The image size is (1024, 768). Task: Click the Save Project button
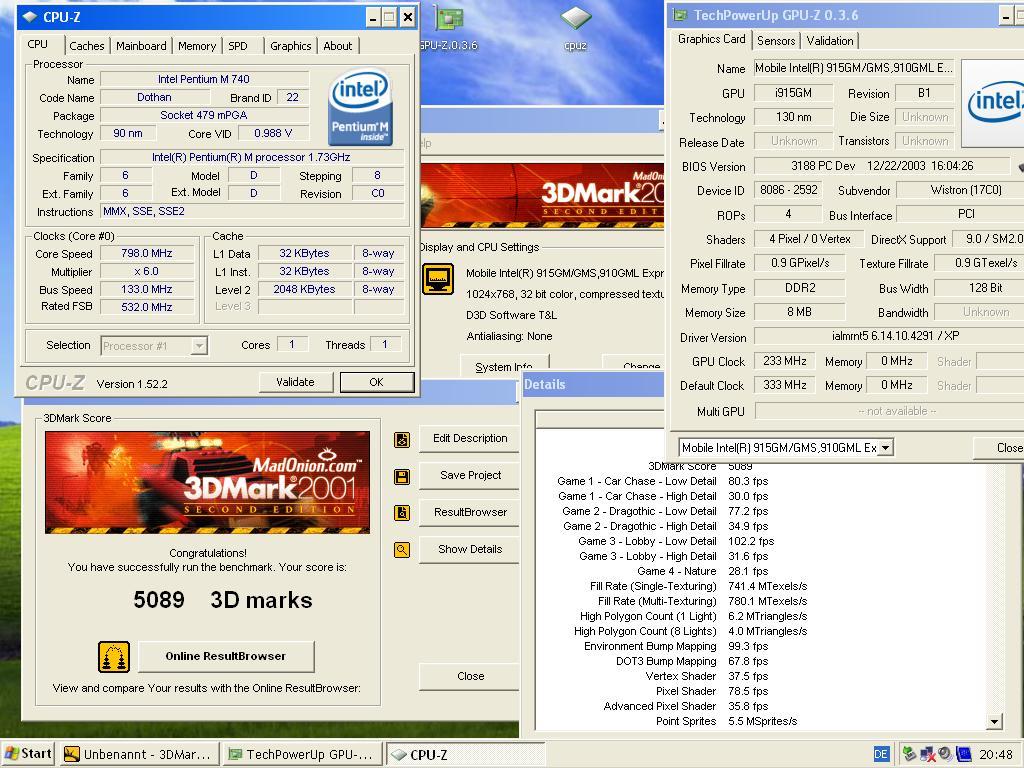pyautogui.click(x=470, y=475)
